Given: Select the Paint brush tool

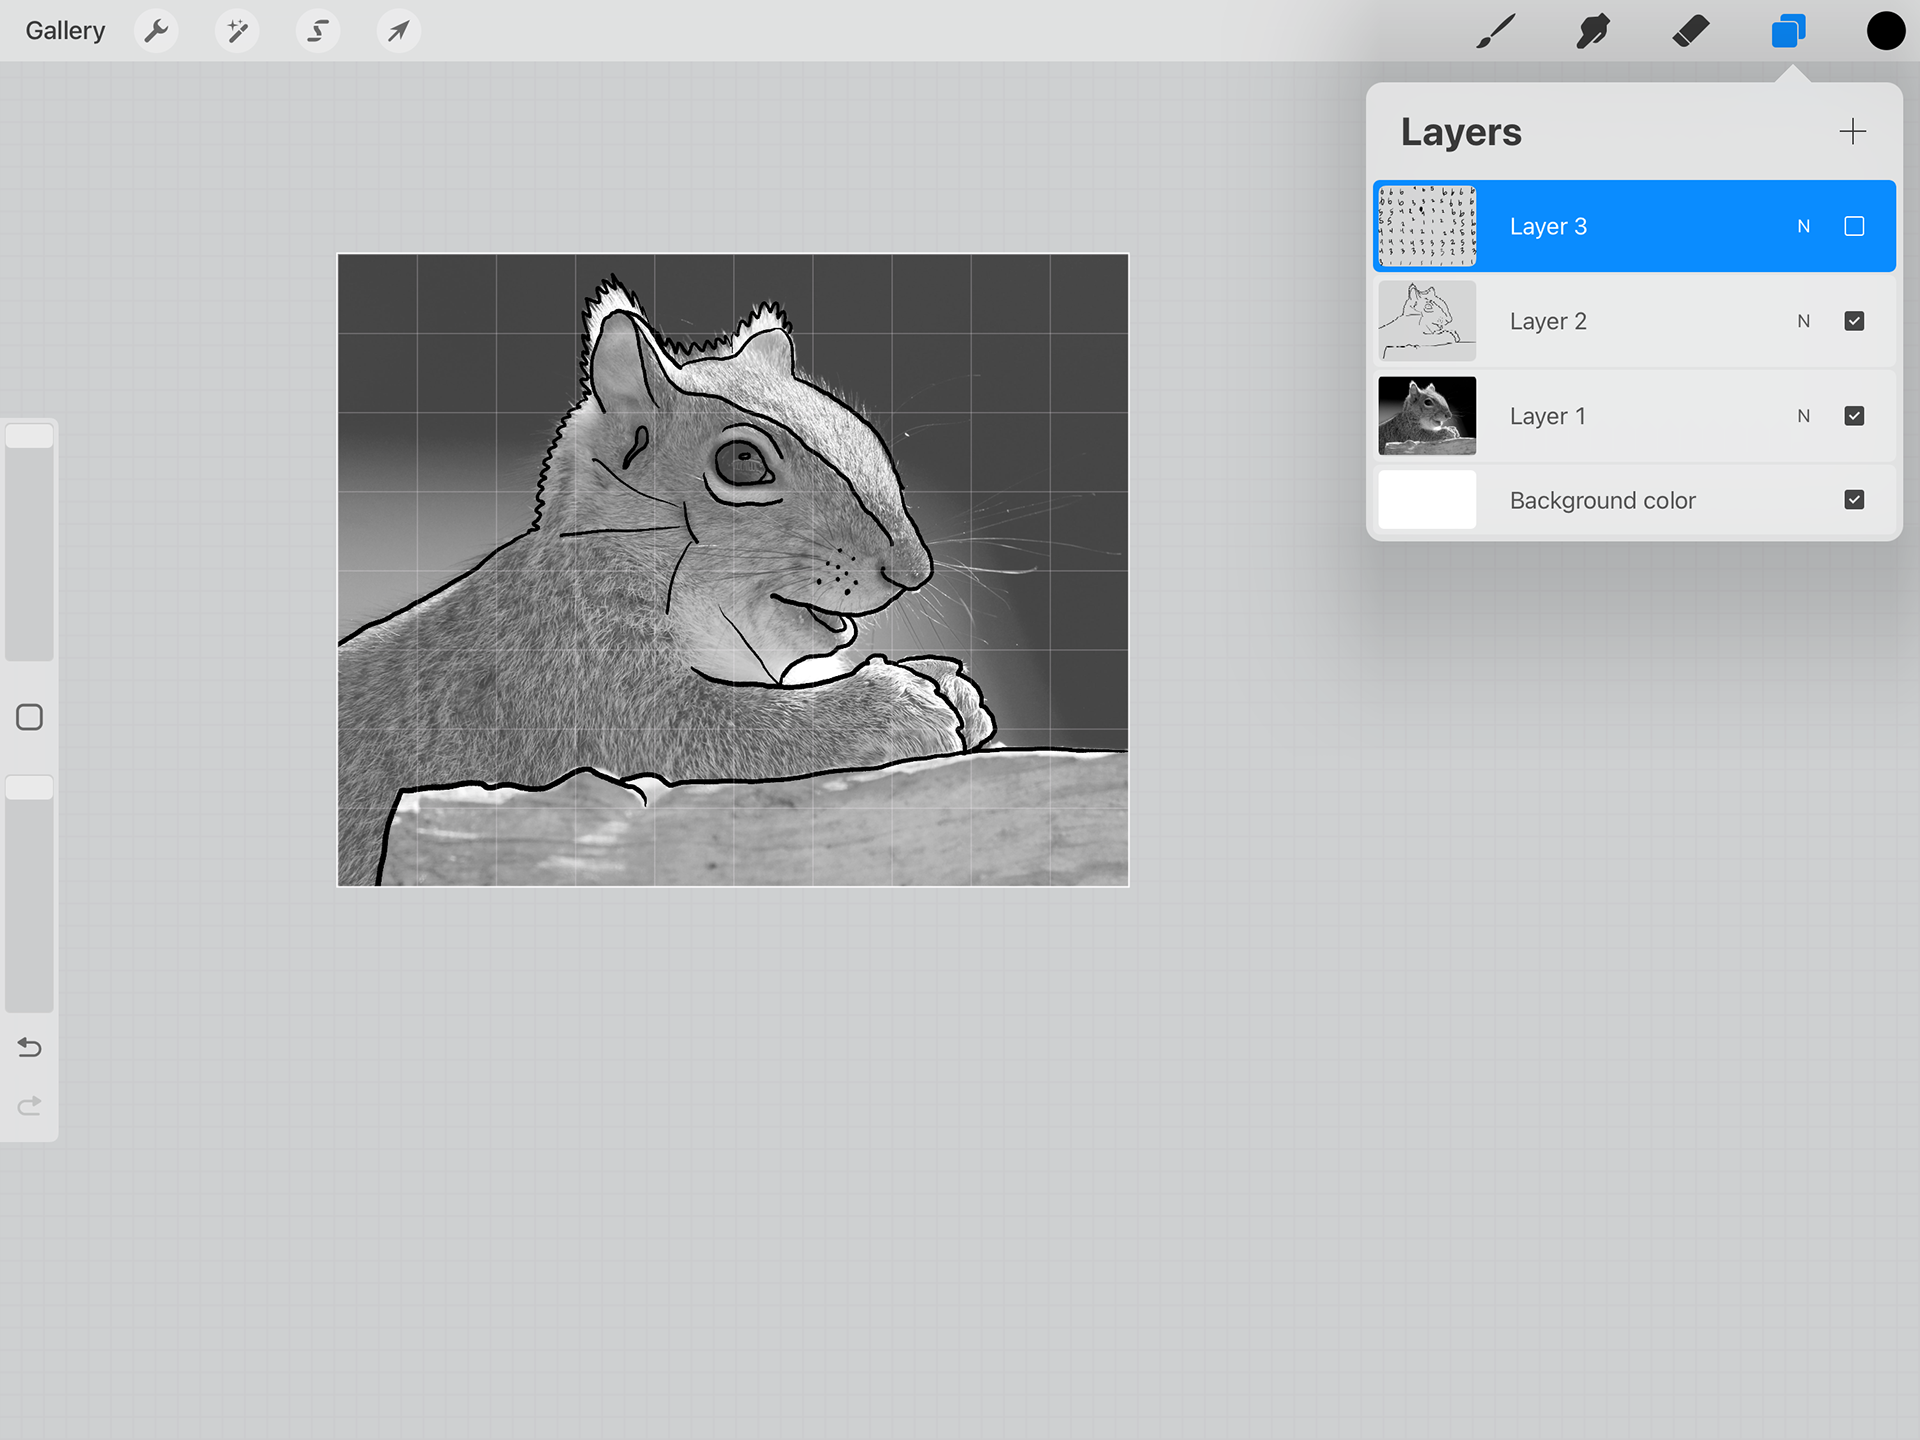Looking at the screenshot, I should (x=1496, y=31).
